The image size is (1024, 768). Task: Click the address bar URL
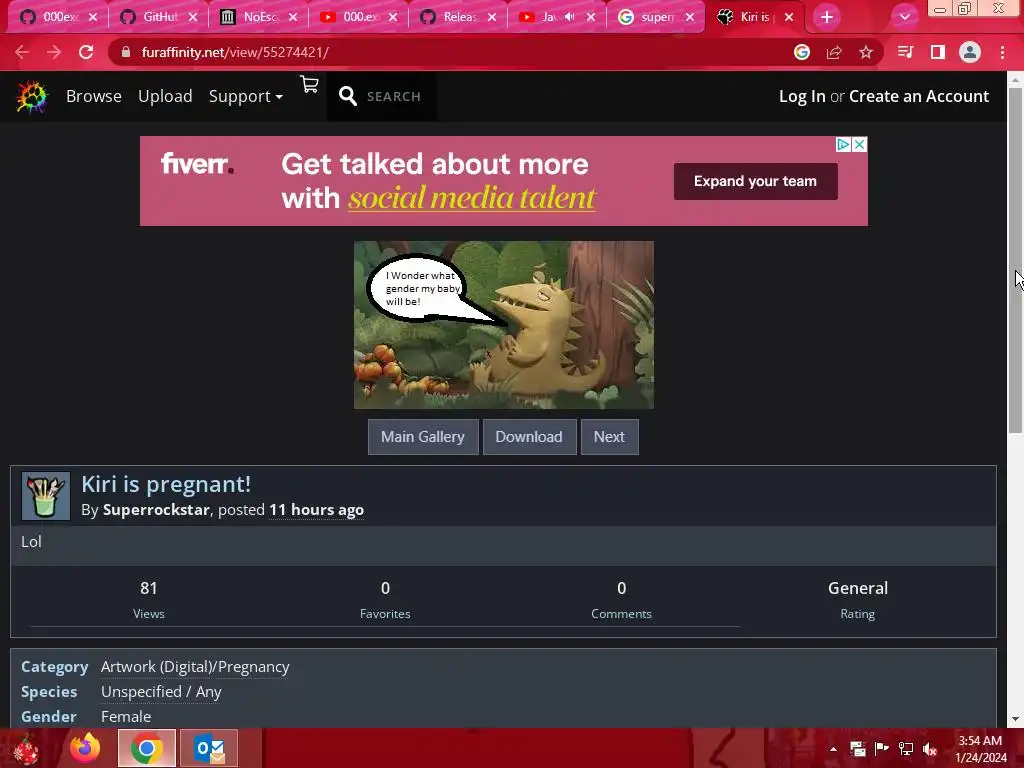pyautogui.click(x=235, y=52)
